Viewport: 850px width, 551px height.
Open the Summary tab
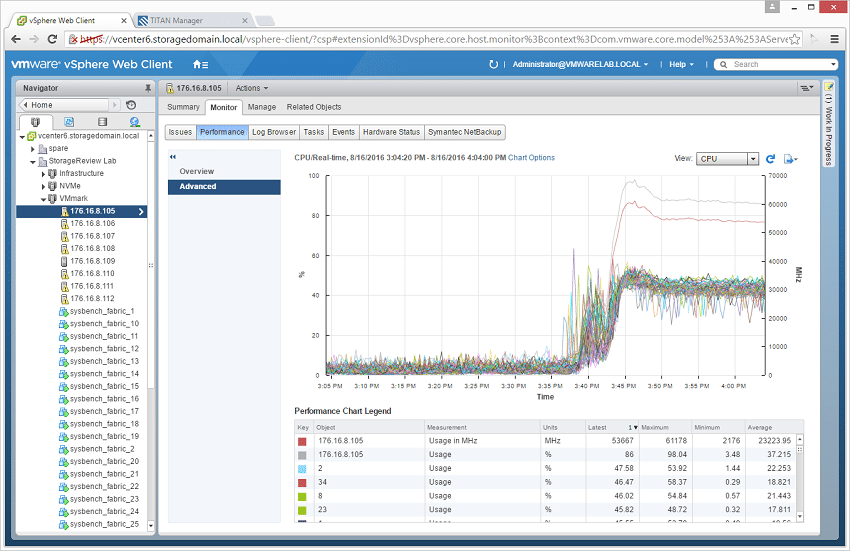pyautogui.click(x=183, y=107)
